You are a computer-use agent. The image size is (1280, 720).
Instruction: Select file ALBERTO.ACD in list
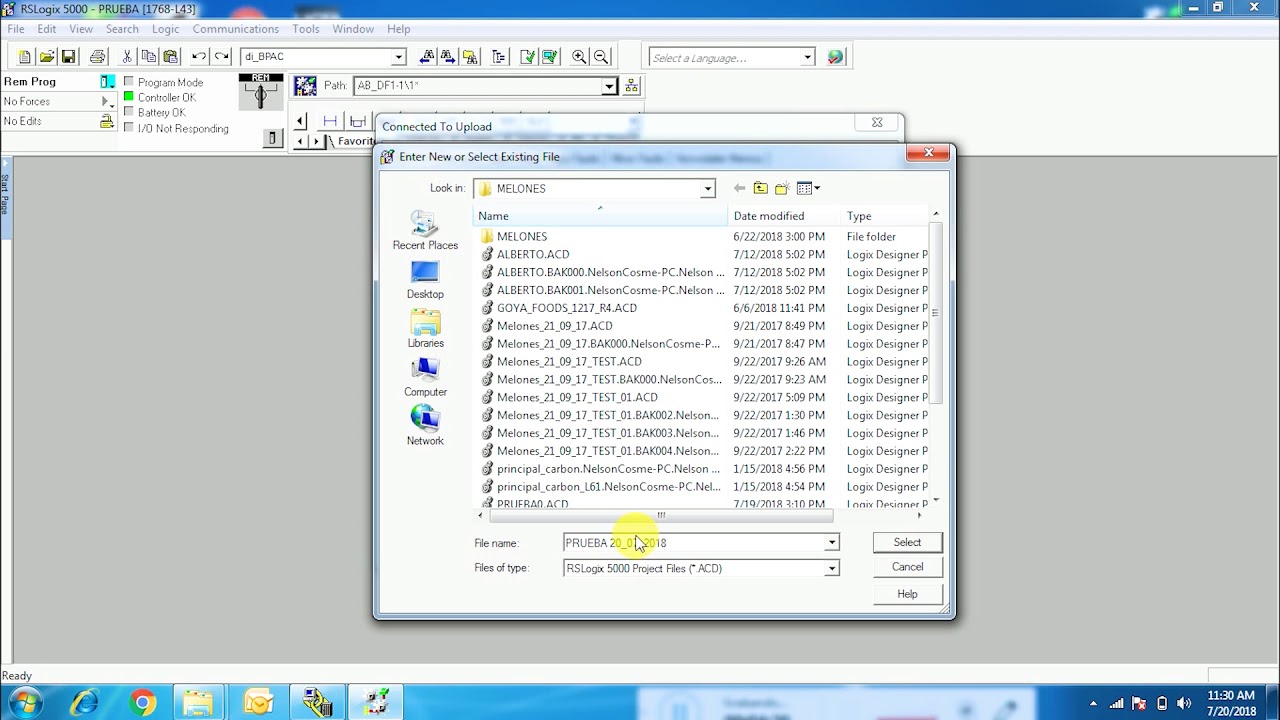click(533, 254)
